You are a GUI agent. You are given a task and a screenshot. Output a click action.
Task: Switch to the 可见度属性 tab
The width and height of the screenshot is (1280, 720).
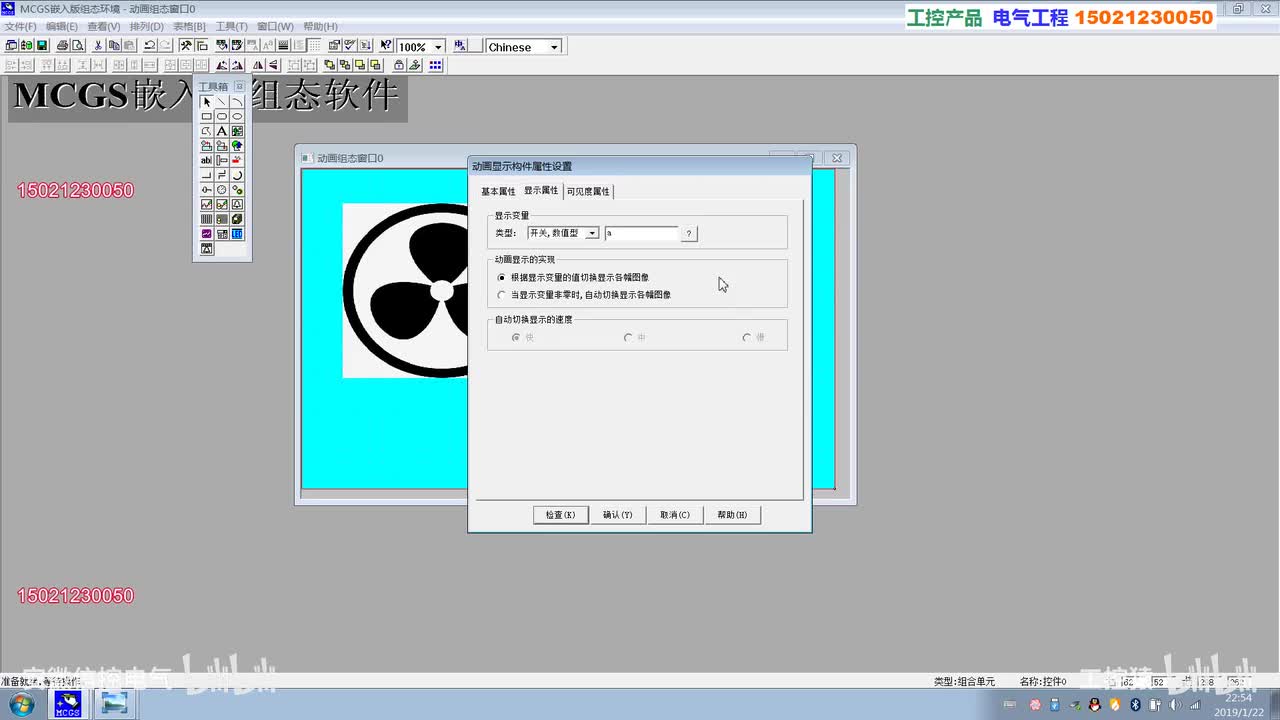tap(588, 191)
